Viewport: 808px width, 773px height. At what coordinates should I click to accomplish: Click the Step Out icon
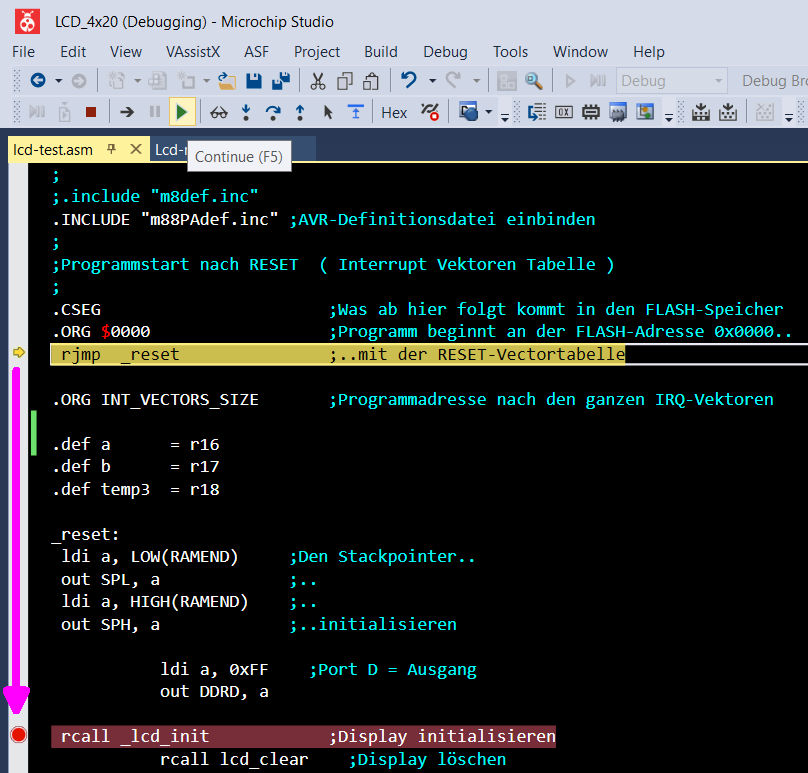(300, 112)
